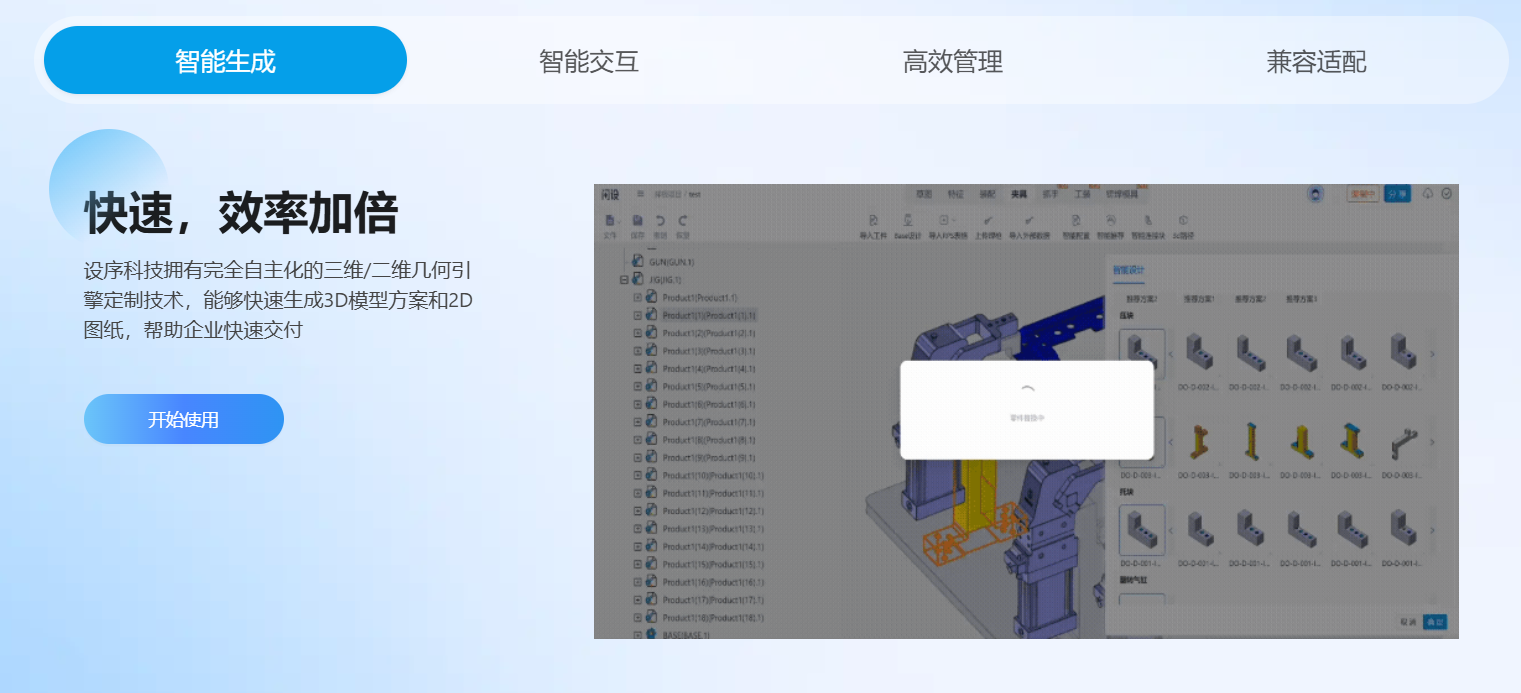The height and width of the screenshot is (693, 1521).
Task: Click the 上传焊枪 toolbar icon
Action: coord(988,220)
